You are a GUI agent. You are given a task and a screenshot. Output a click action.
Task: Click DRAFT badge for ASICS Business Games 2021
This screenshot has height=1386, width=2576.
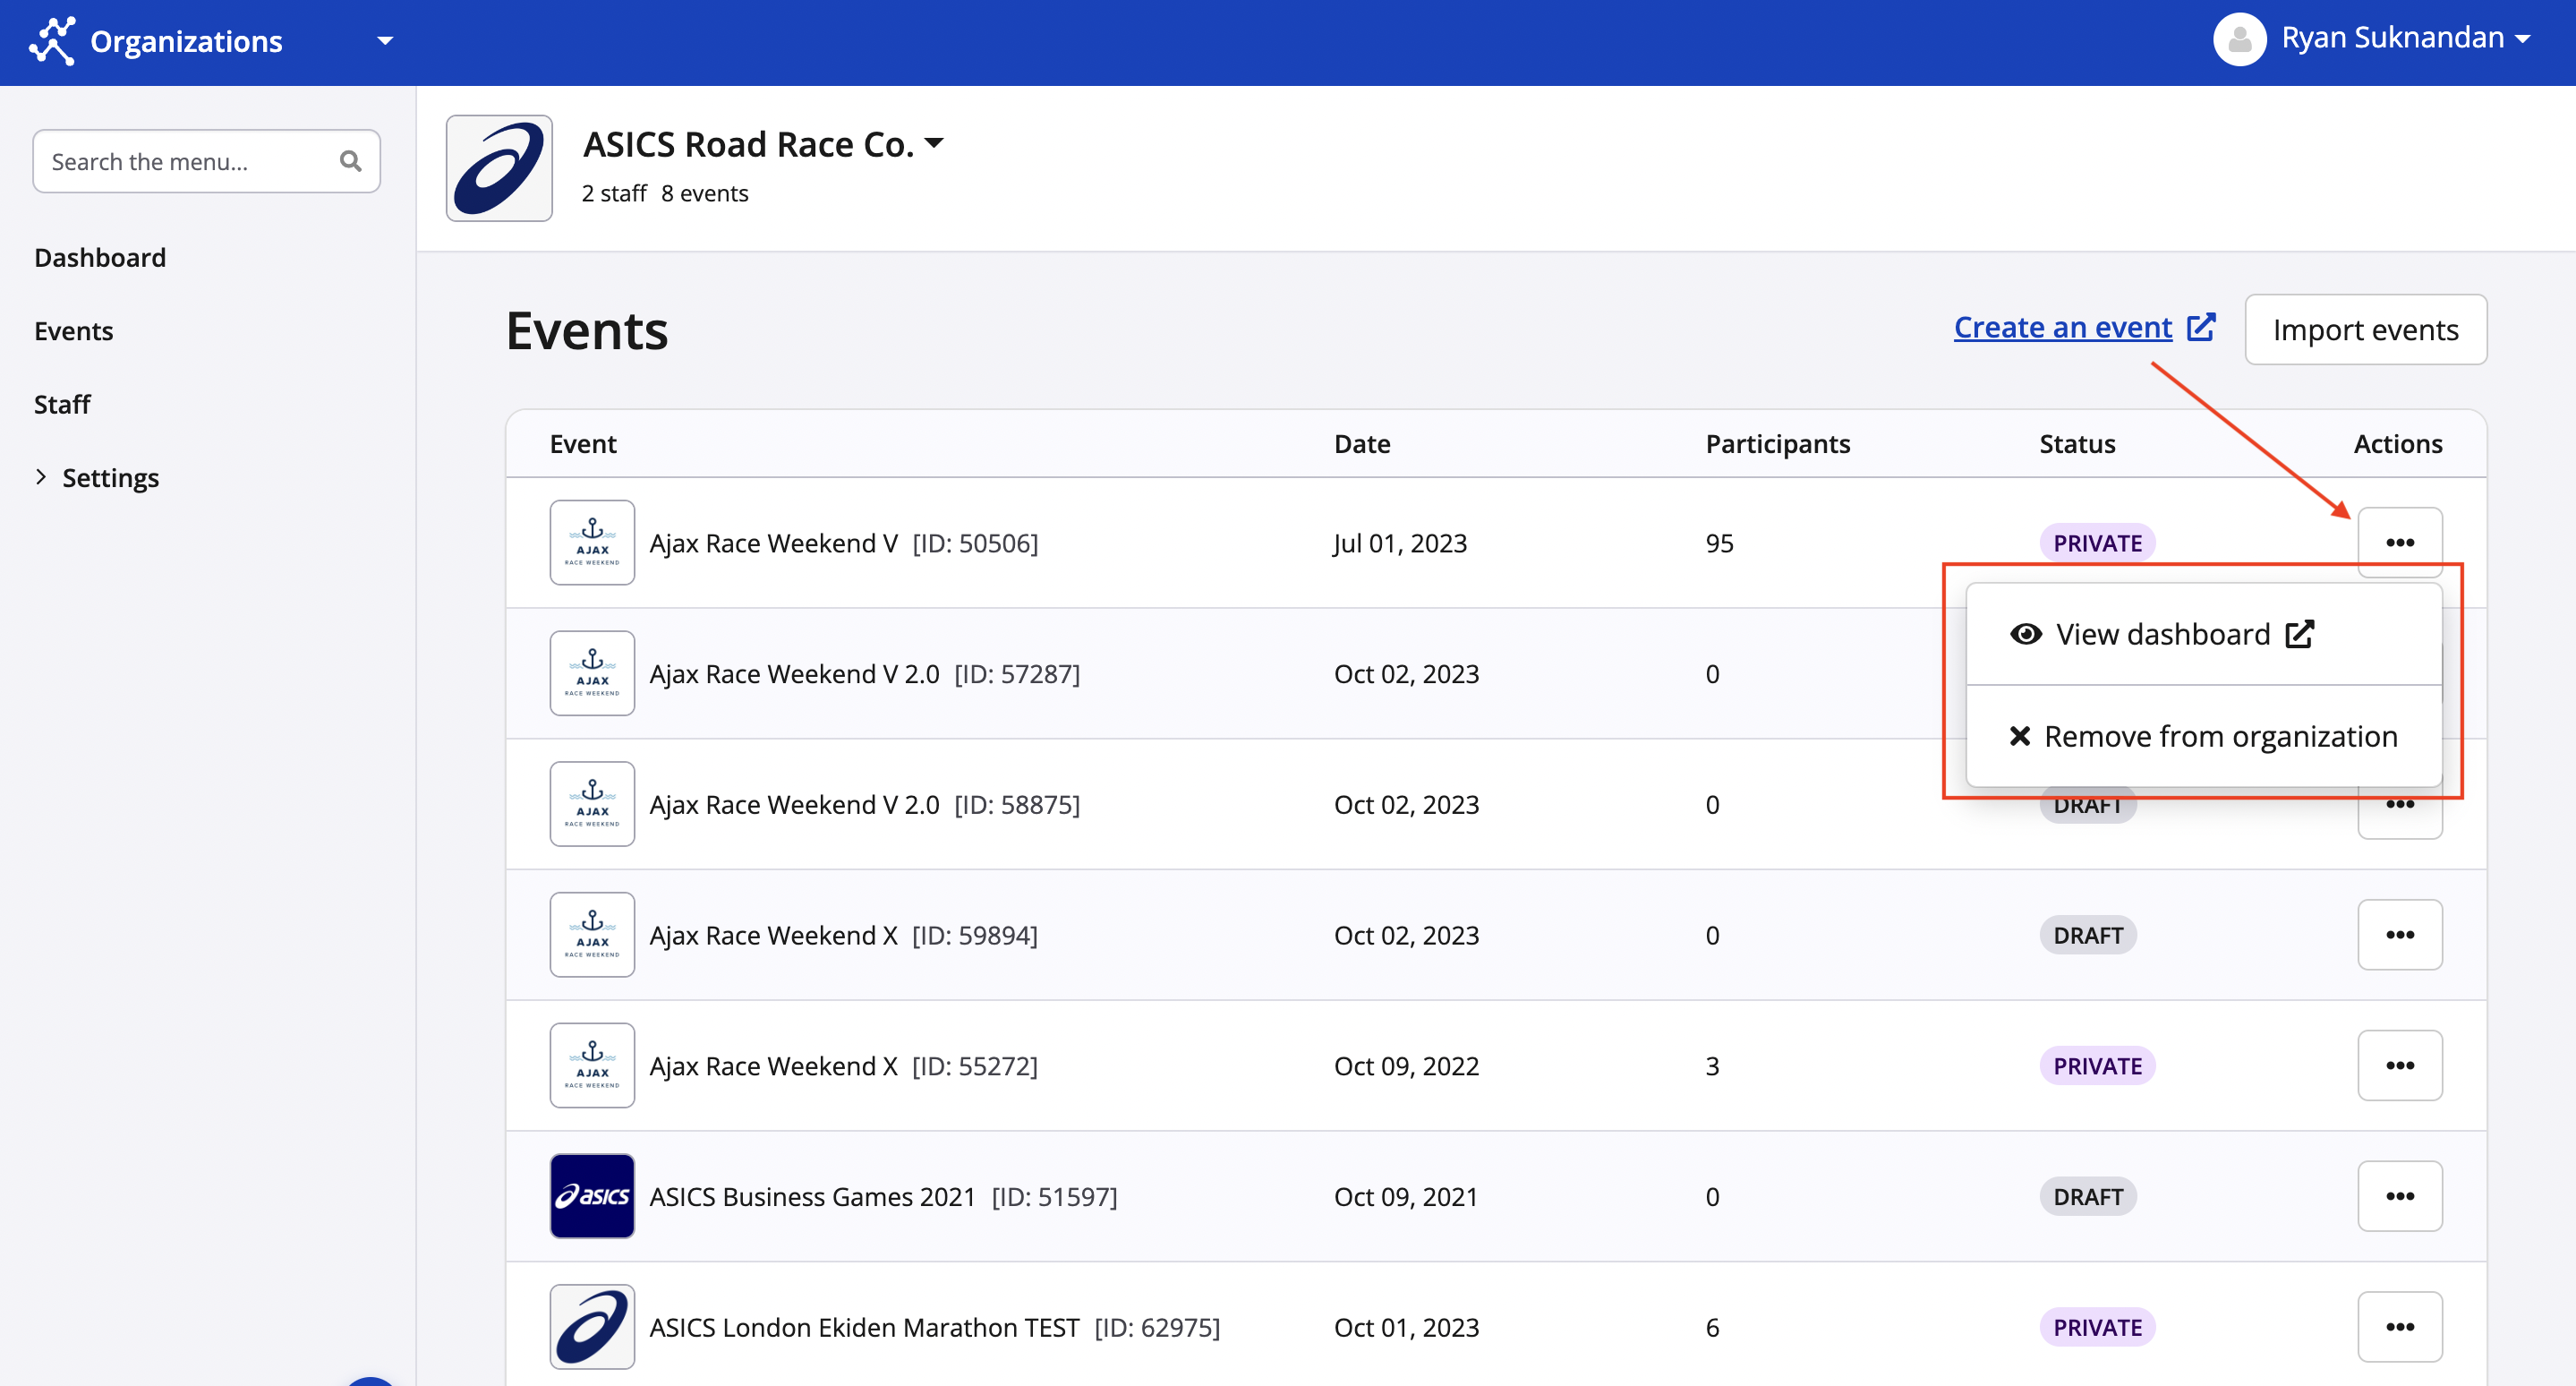(x=2088, y=1197)
